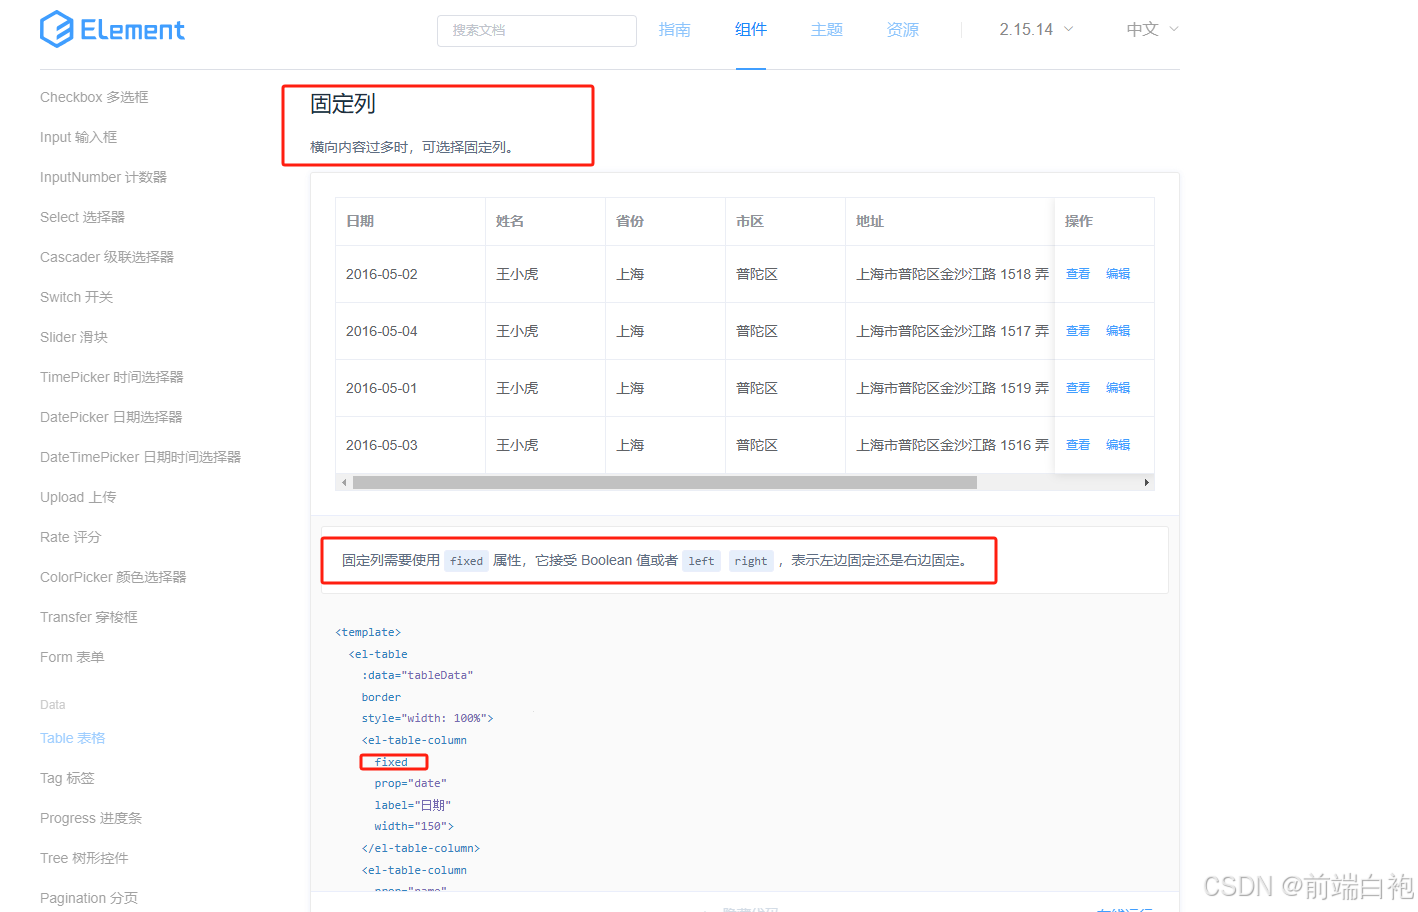Open Tag 标签 sidebar item

[67, 778]
